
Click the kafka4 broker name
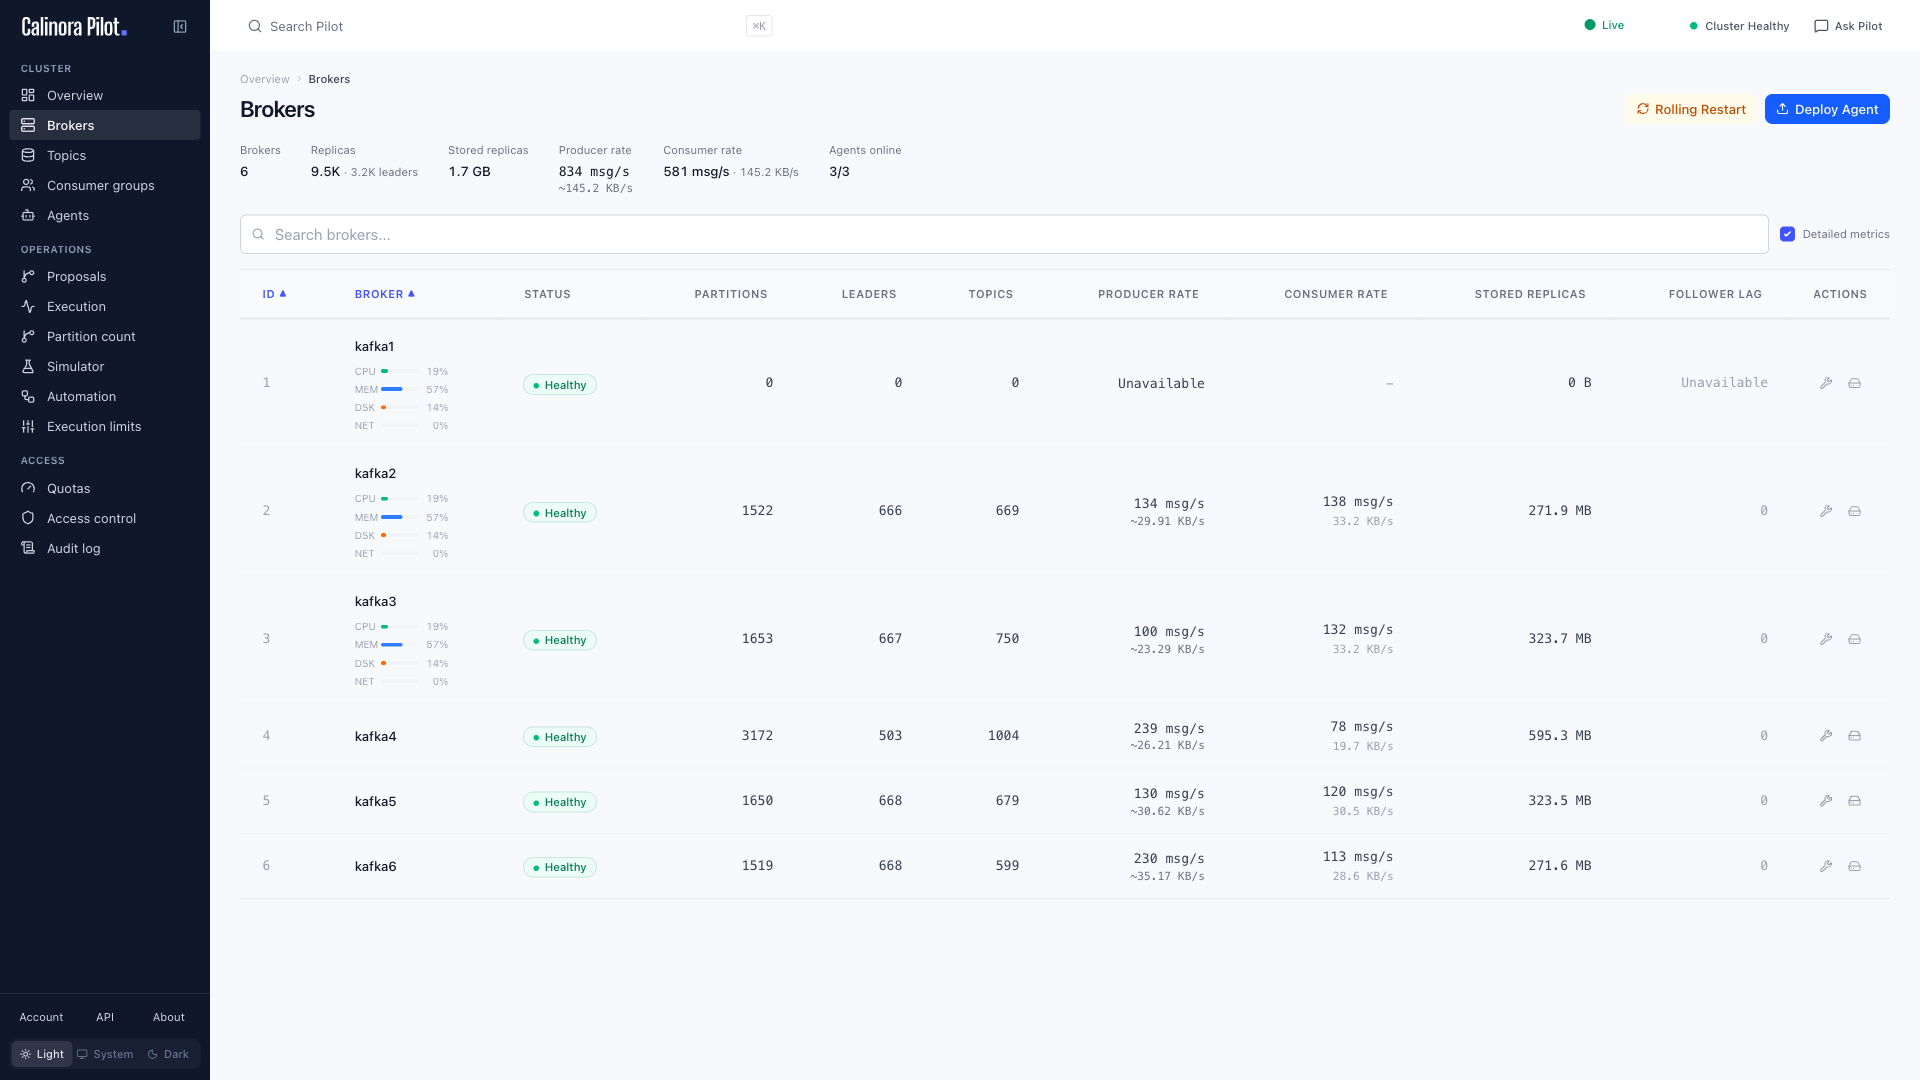(375, 736)
